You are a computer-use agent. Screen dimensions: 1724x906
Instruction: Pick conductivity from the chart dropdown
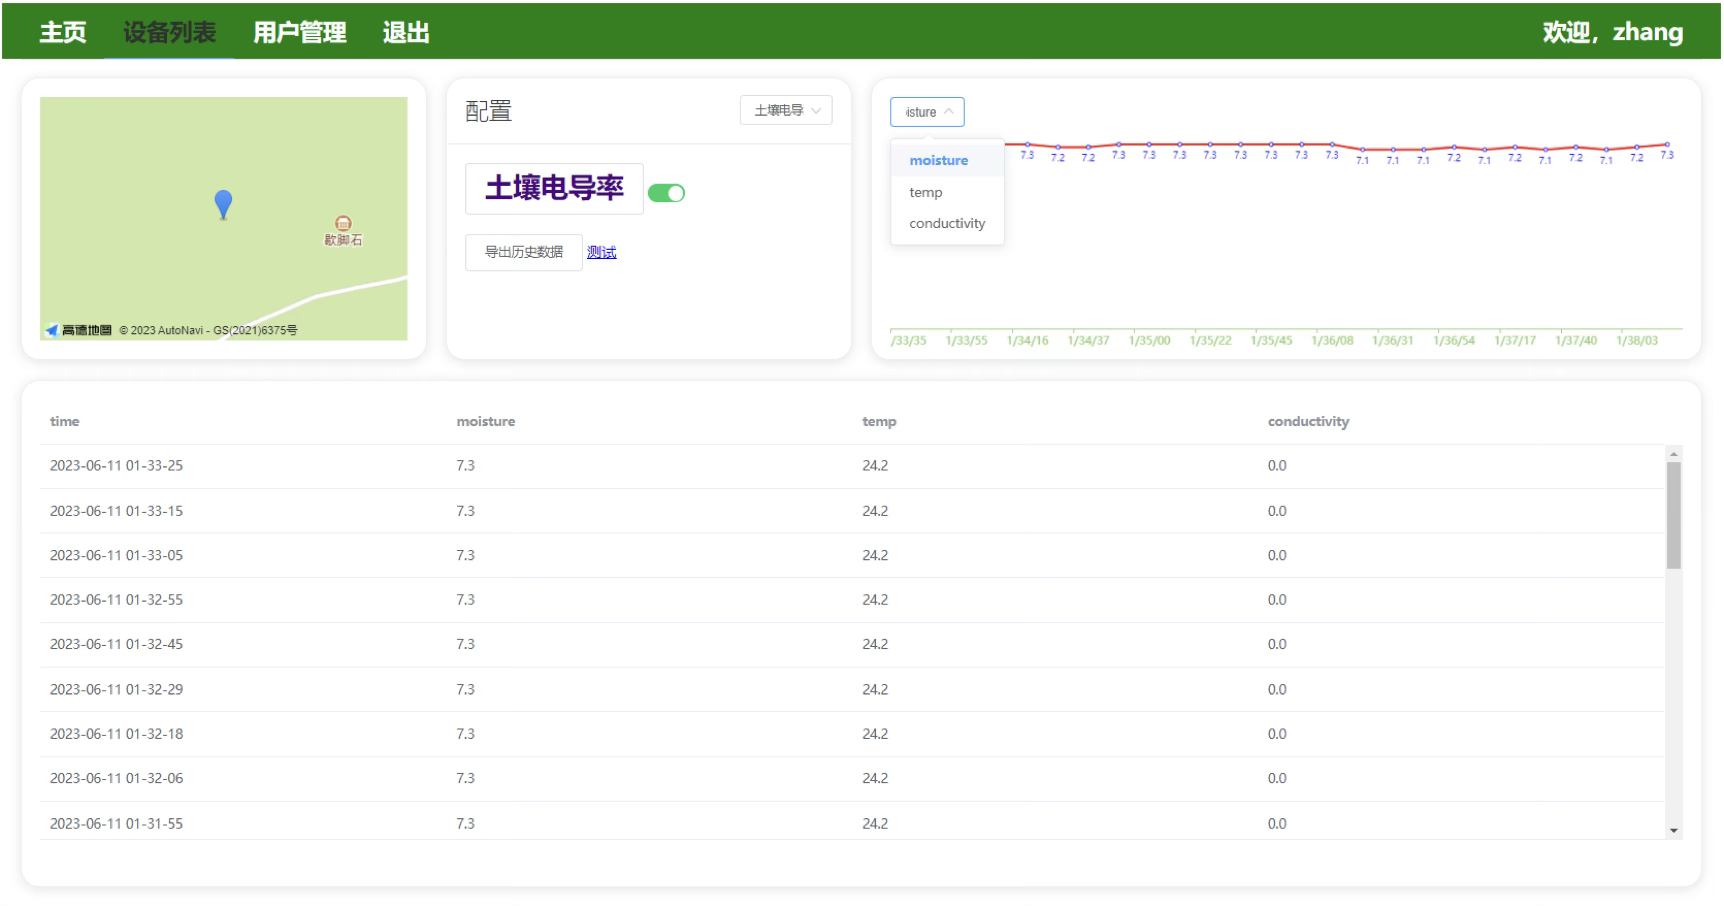pyautogui.click(x=947, y=223)
